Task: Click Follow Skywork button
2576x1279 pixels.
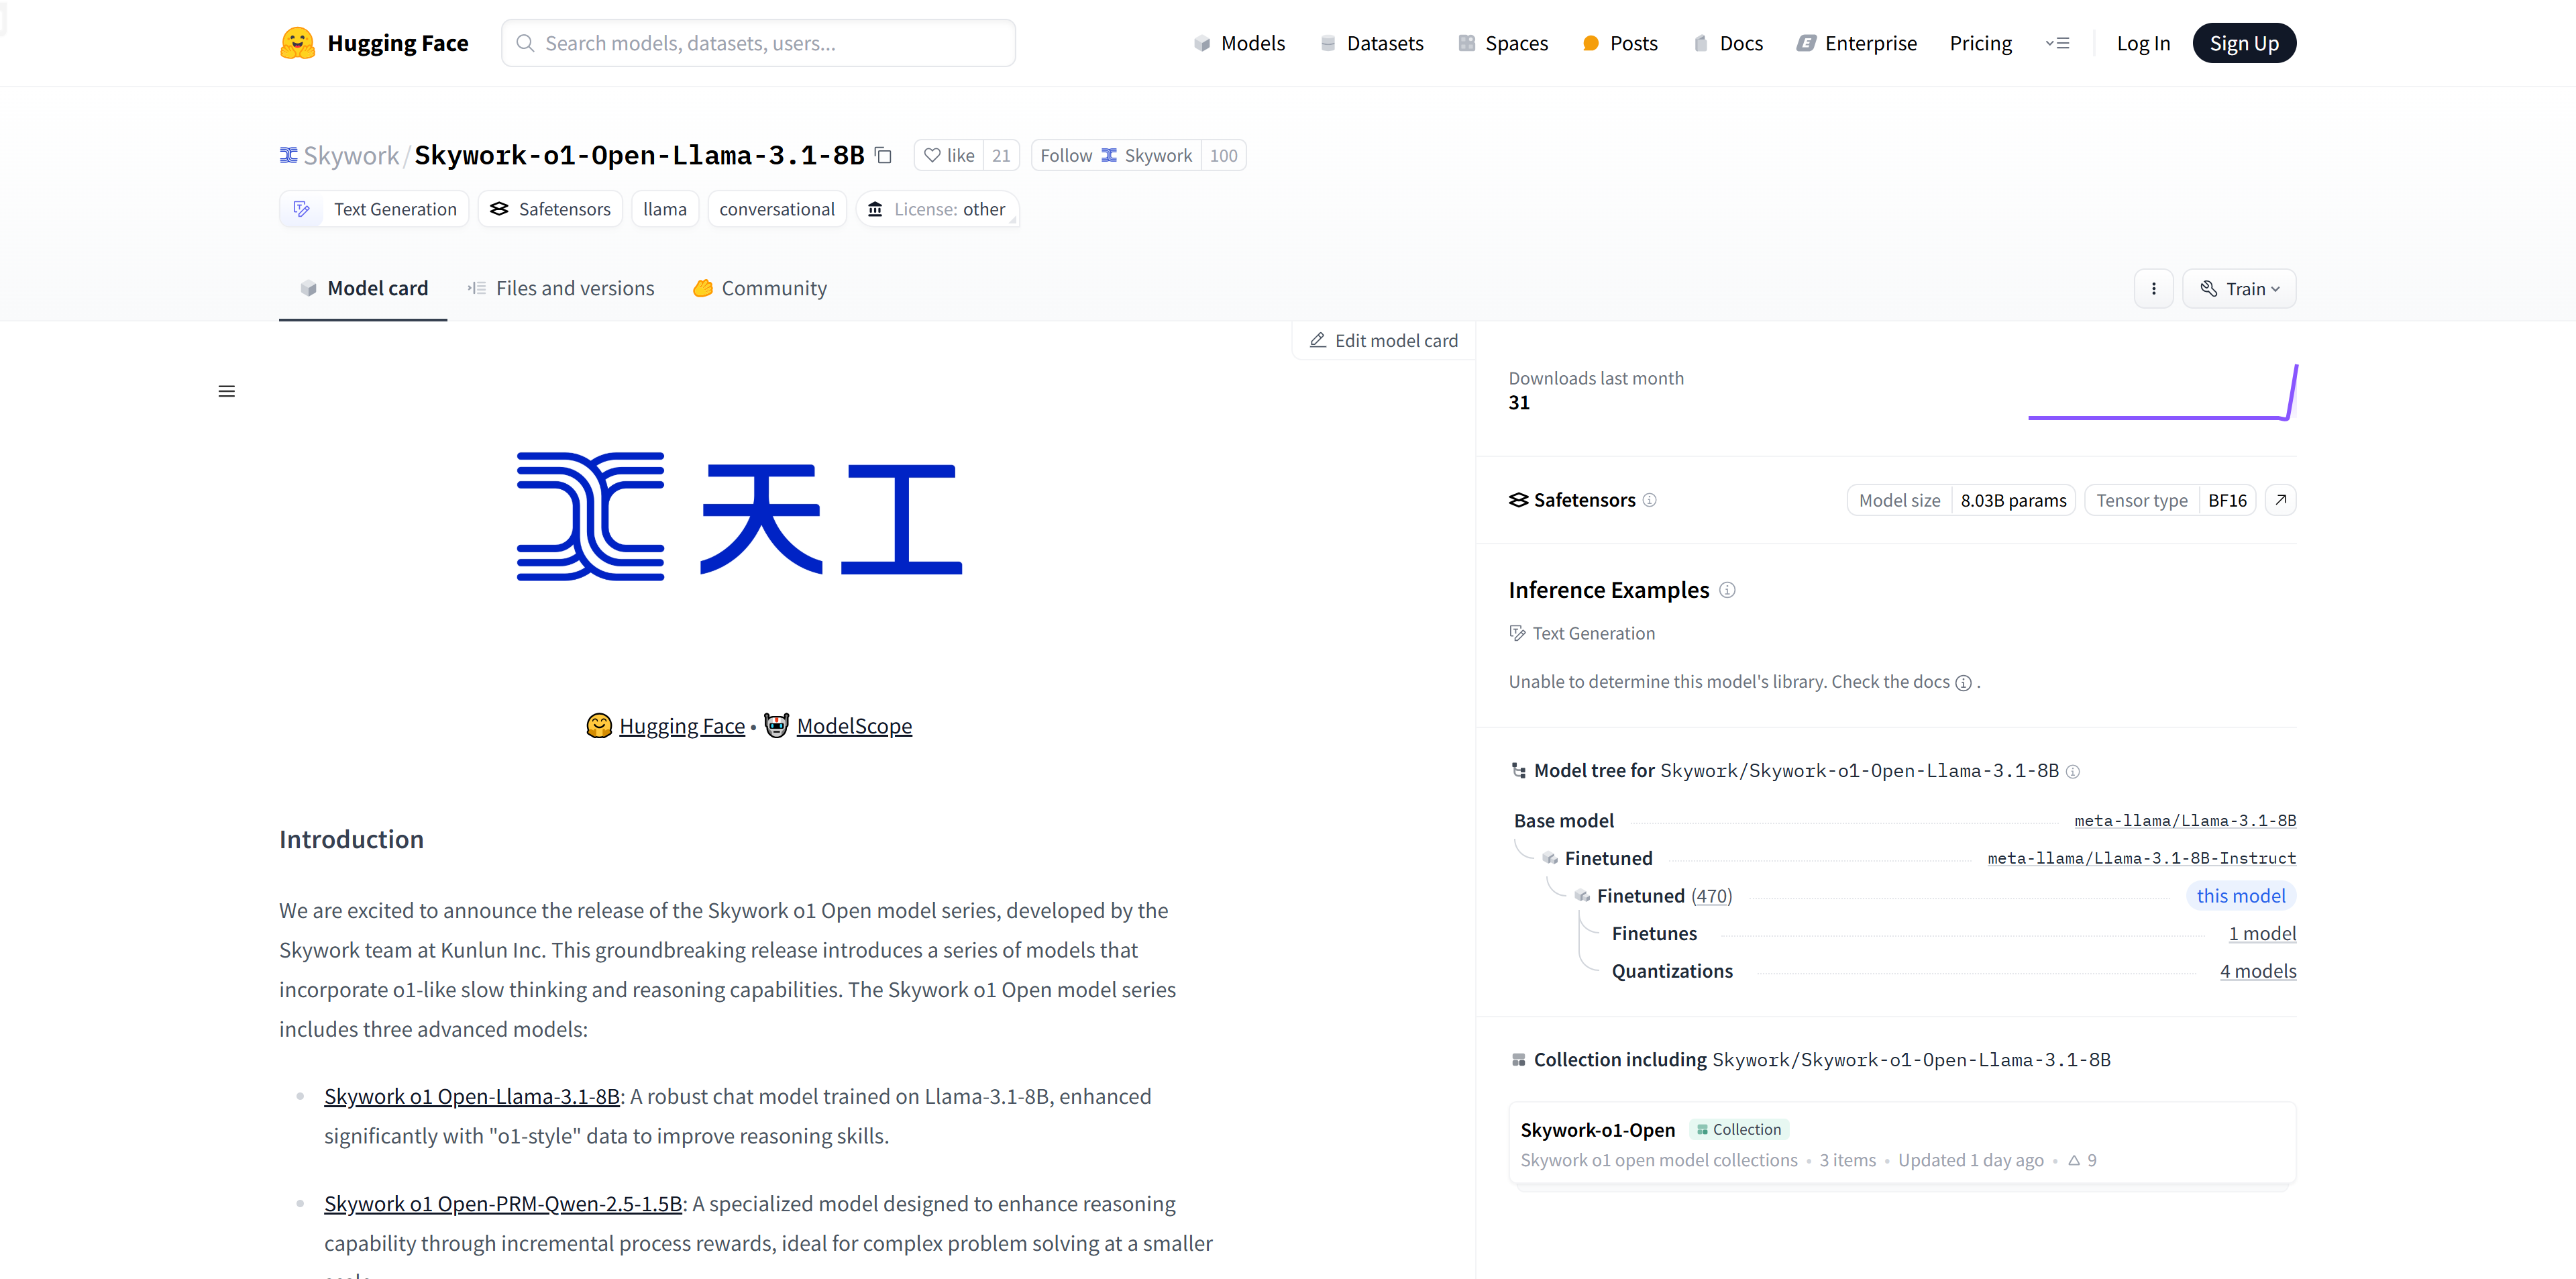Action: [x=1116, y=155]
